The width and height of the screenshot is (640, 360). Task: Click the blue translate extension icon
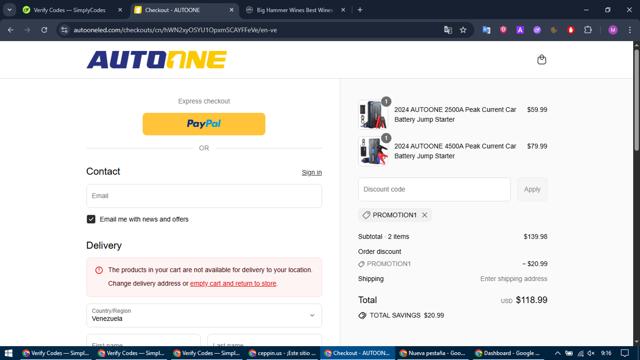(x=486, y=30)
